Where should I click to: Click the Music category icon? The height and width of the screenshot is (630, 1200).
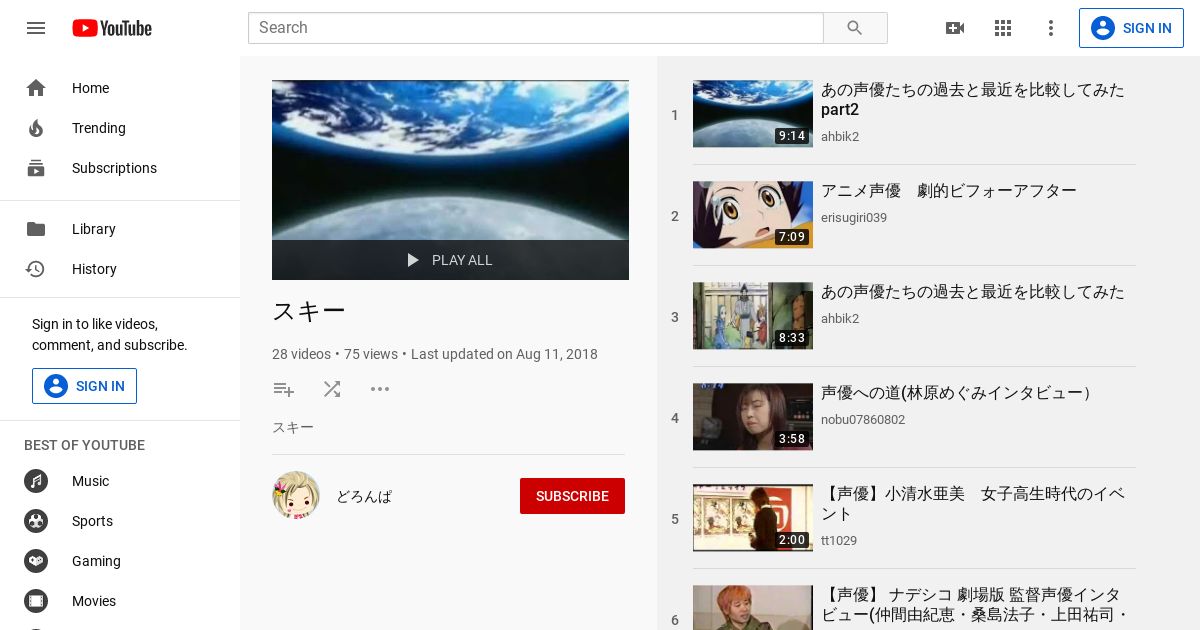click(36, 481)
